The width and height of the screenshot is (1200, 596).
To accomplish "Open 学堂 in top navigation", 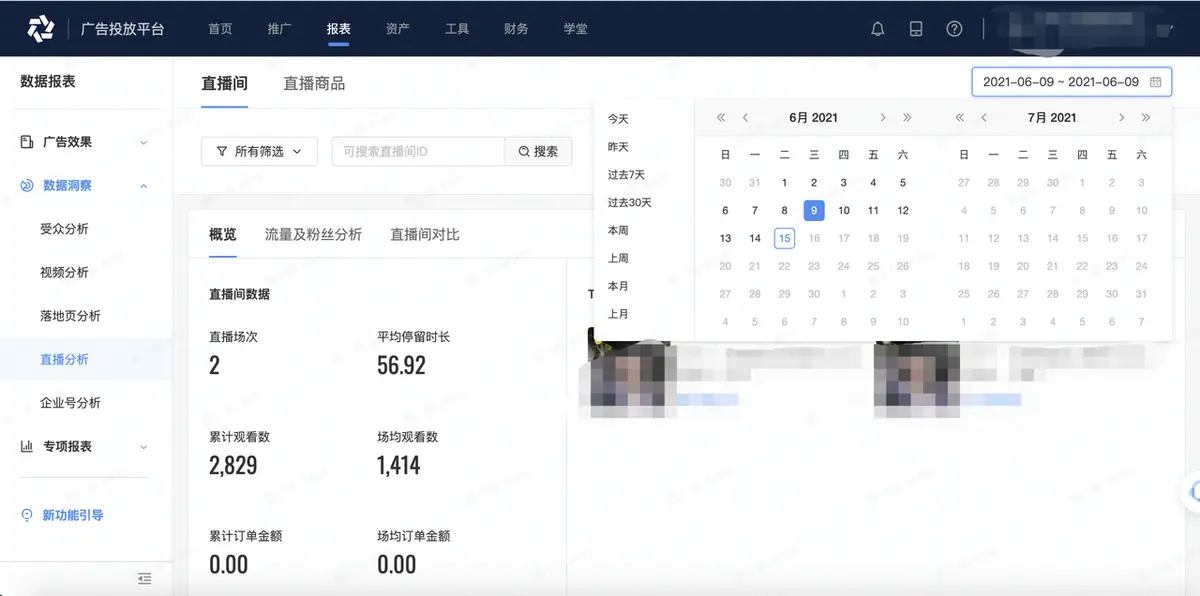I will [x=575, y=29].
